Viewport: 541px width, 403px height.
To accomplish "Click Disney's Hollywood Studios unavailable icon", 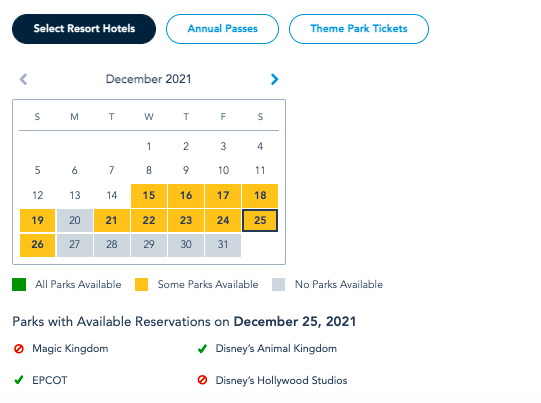I will pyautogui.click(x=202, y=380).
